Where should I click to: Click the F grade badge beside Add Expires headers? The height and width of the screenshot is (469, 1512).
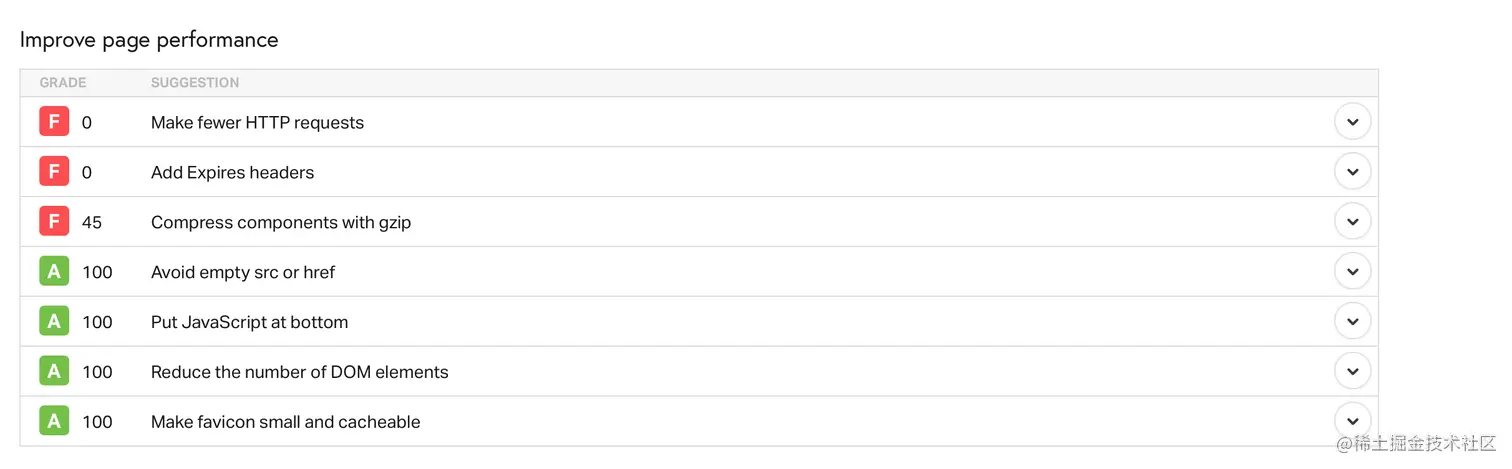54,172
